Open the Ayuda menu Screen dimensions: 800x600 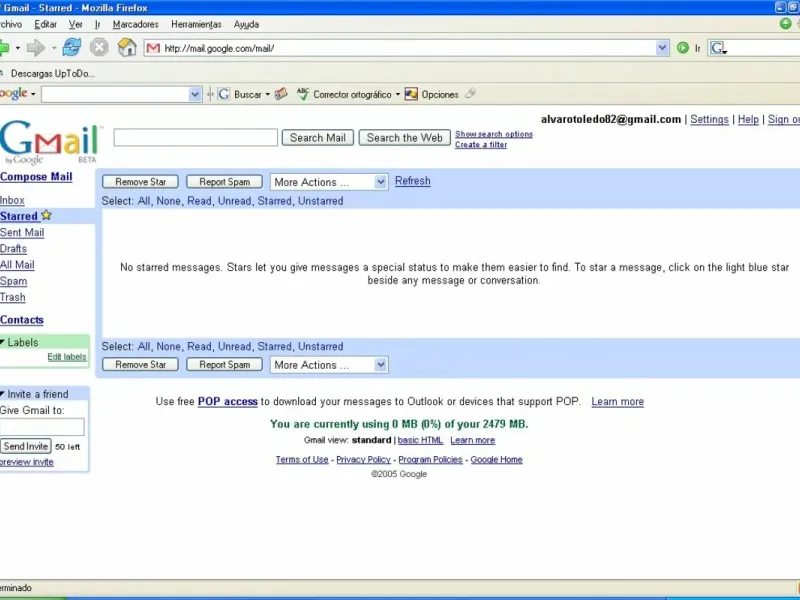tap(246, 24)
